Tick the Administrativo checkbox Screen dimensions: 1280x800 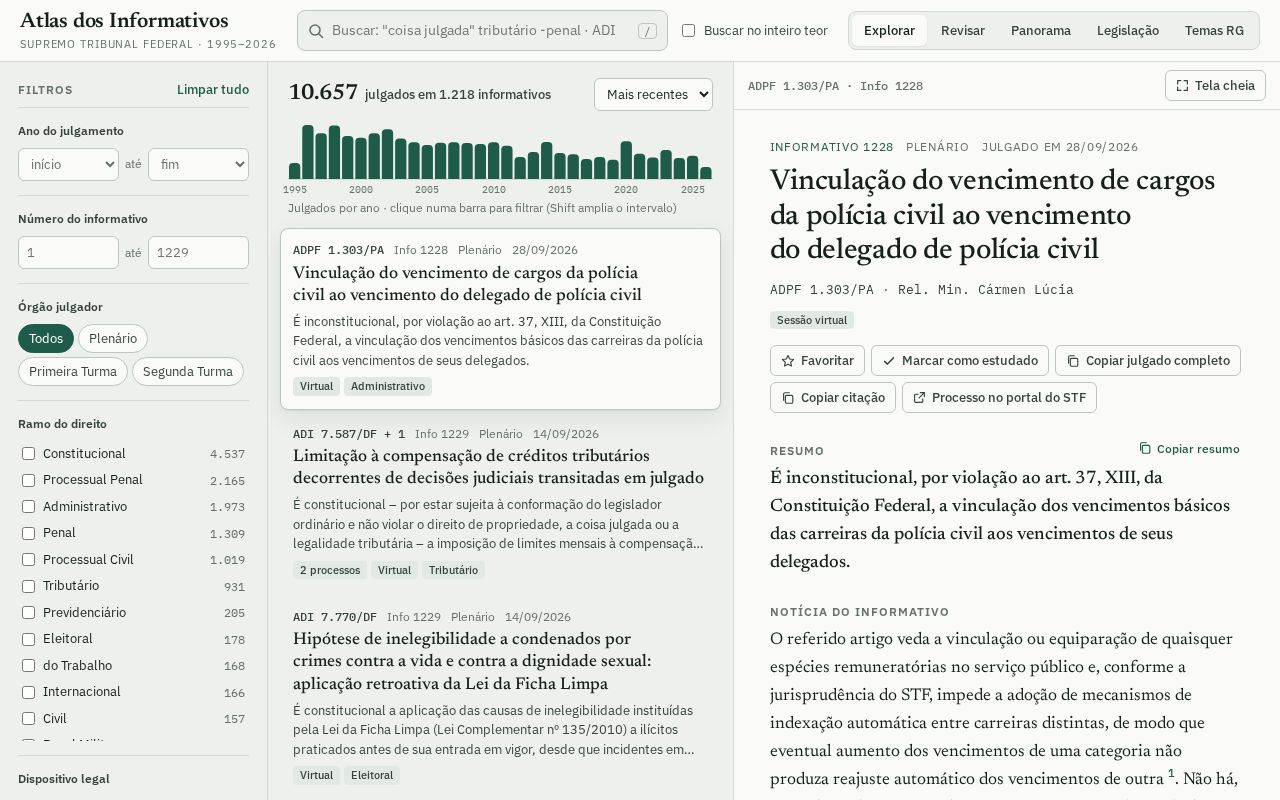(x=28, y=507)
